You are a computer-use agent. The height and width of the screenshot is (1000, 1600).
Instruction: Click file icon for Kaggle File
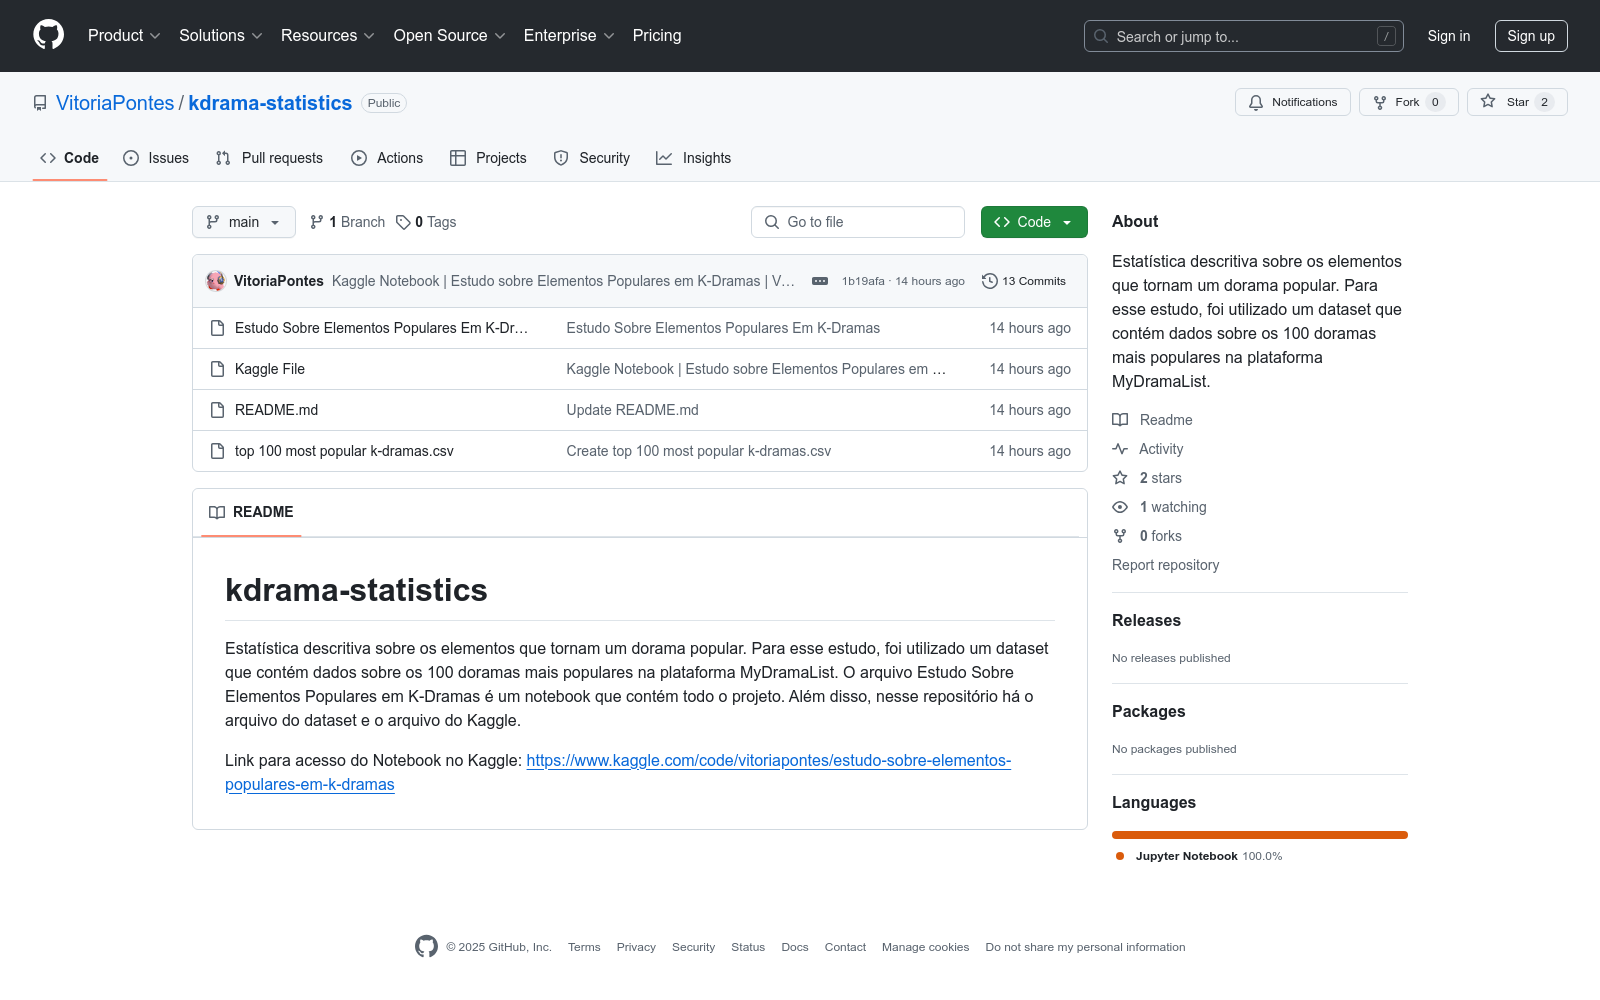(x=217, y=369)
